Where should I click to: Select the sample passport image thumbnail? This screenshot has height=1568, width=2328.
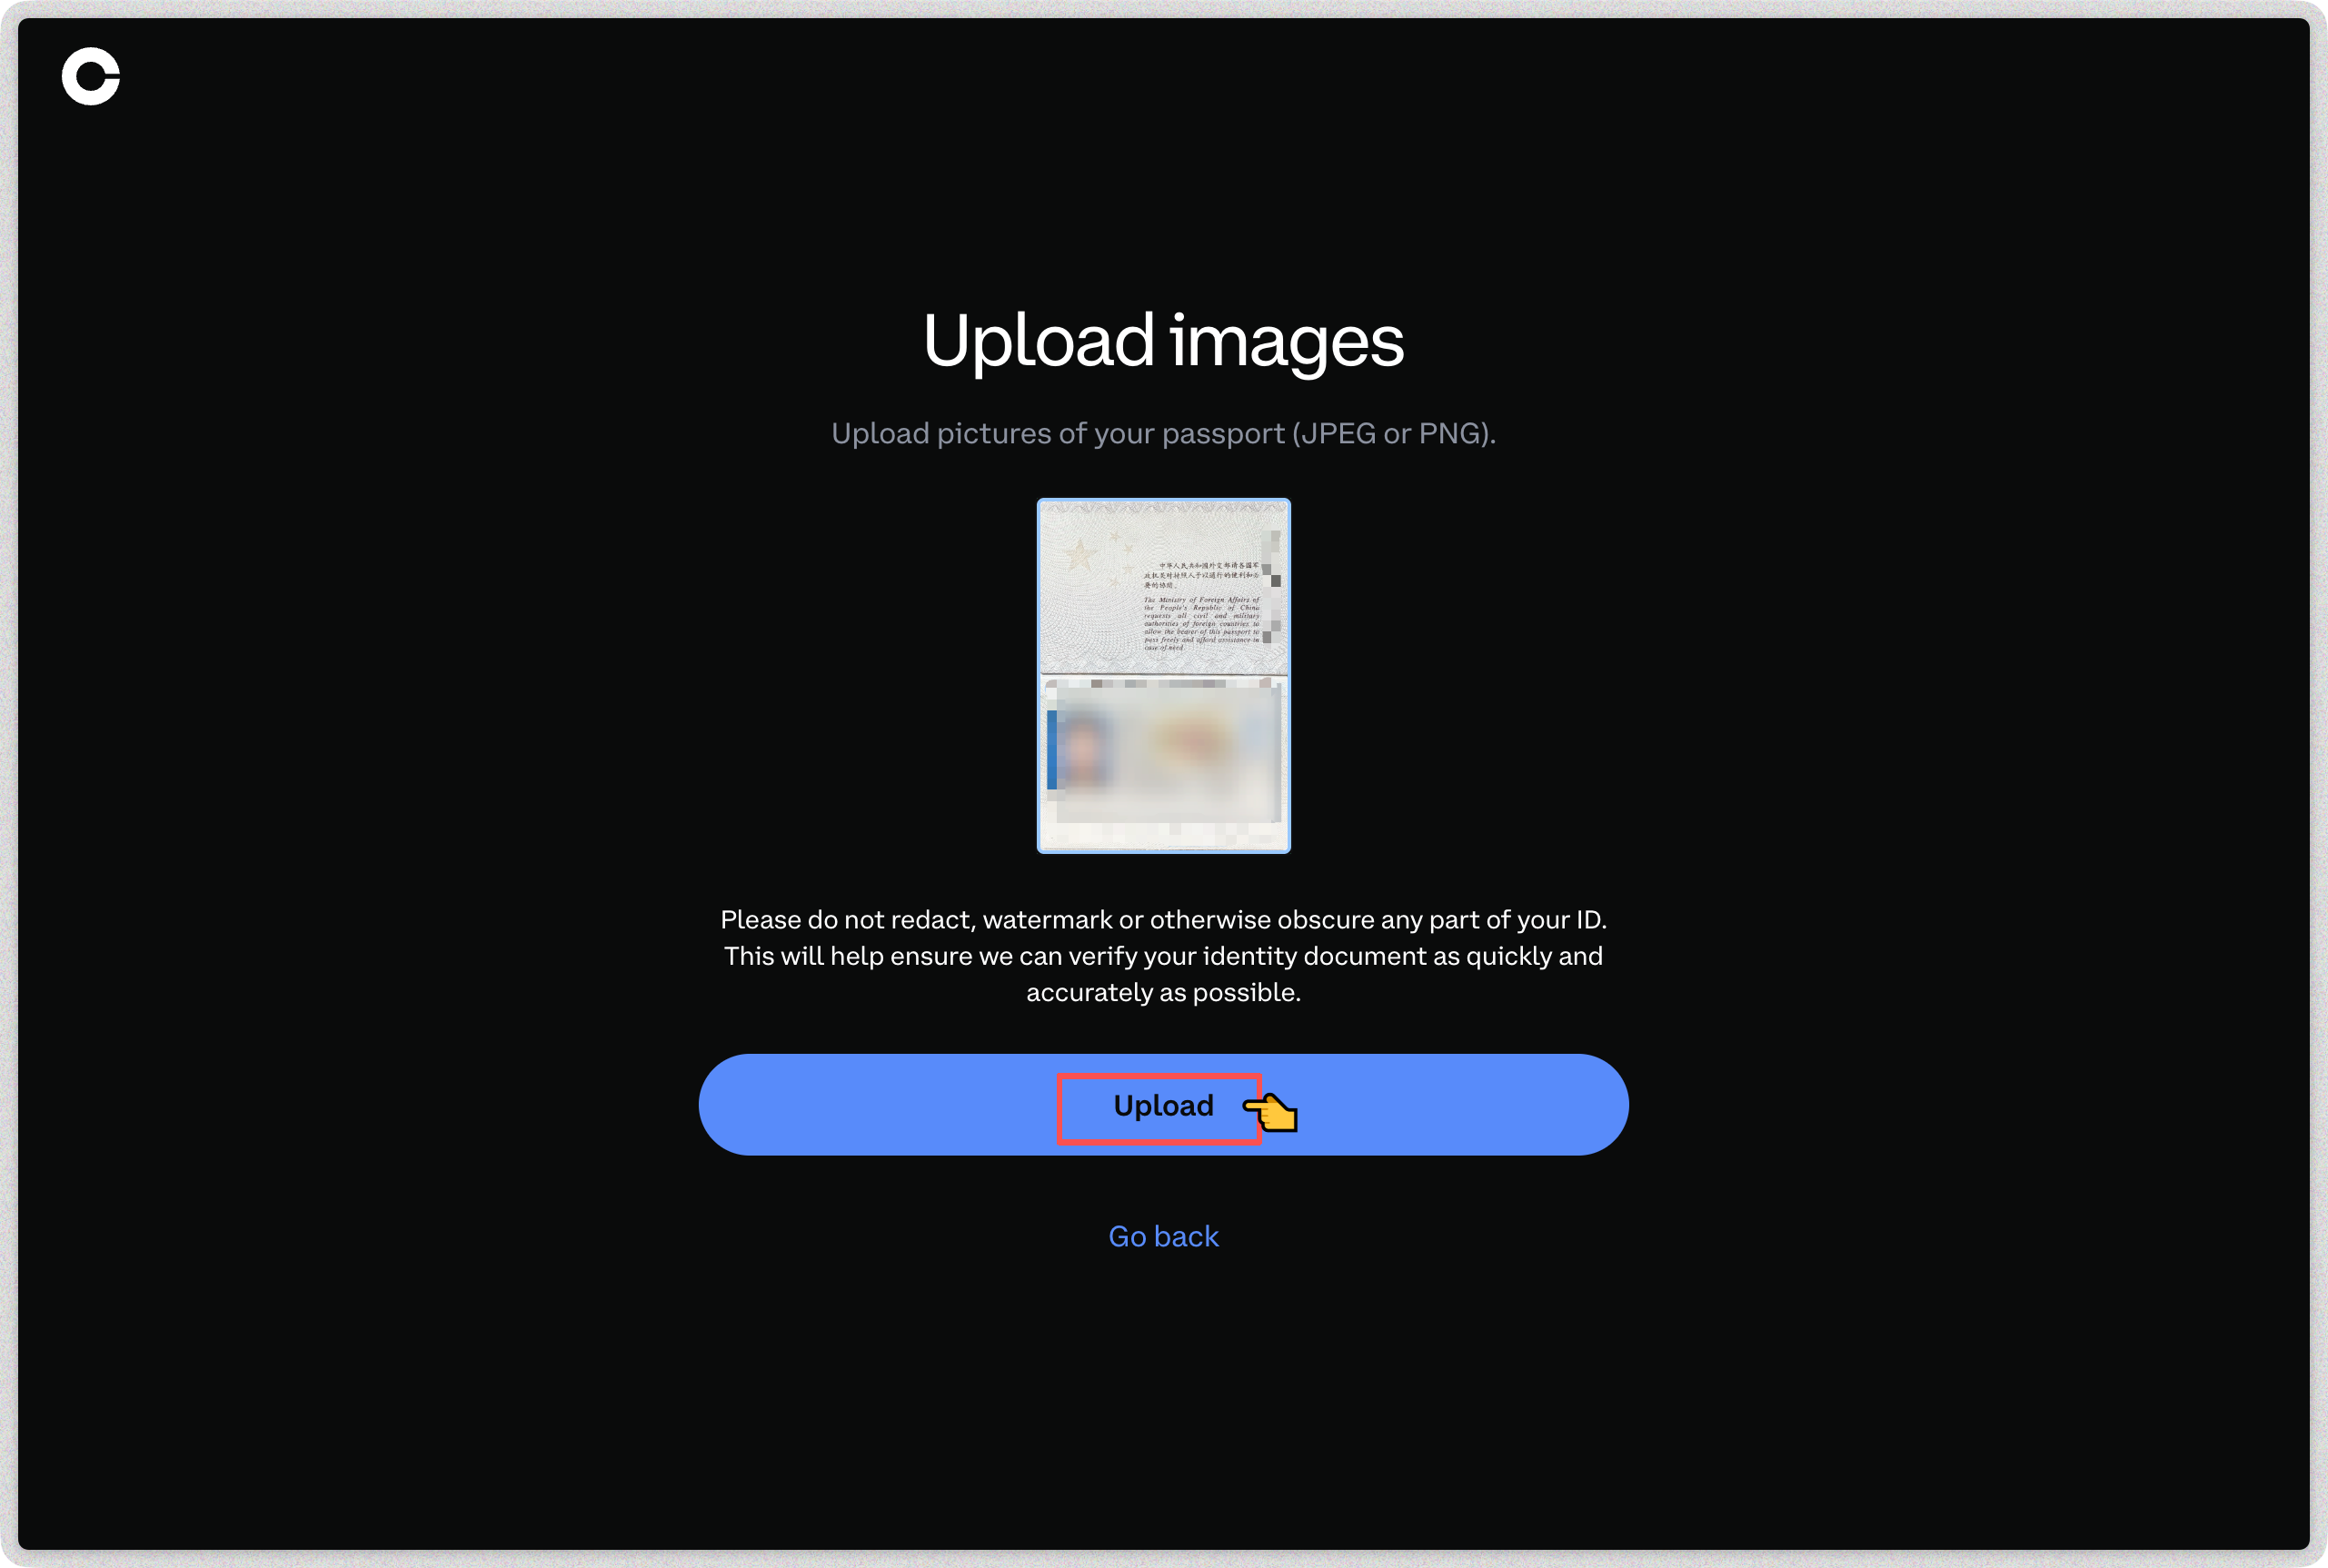pyautogui.click(x=1163, y=675)
